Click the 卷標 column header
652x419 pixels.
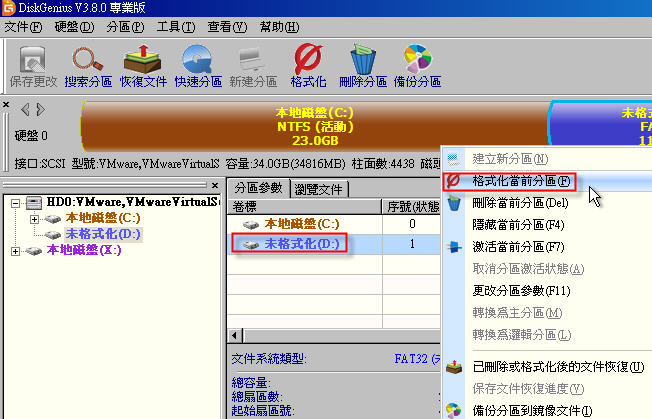coord(304,206)
